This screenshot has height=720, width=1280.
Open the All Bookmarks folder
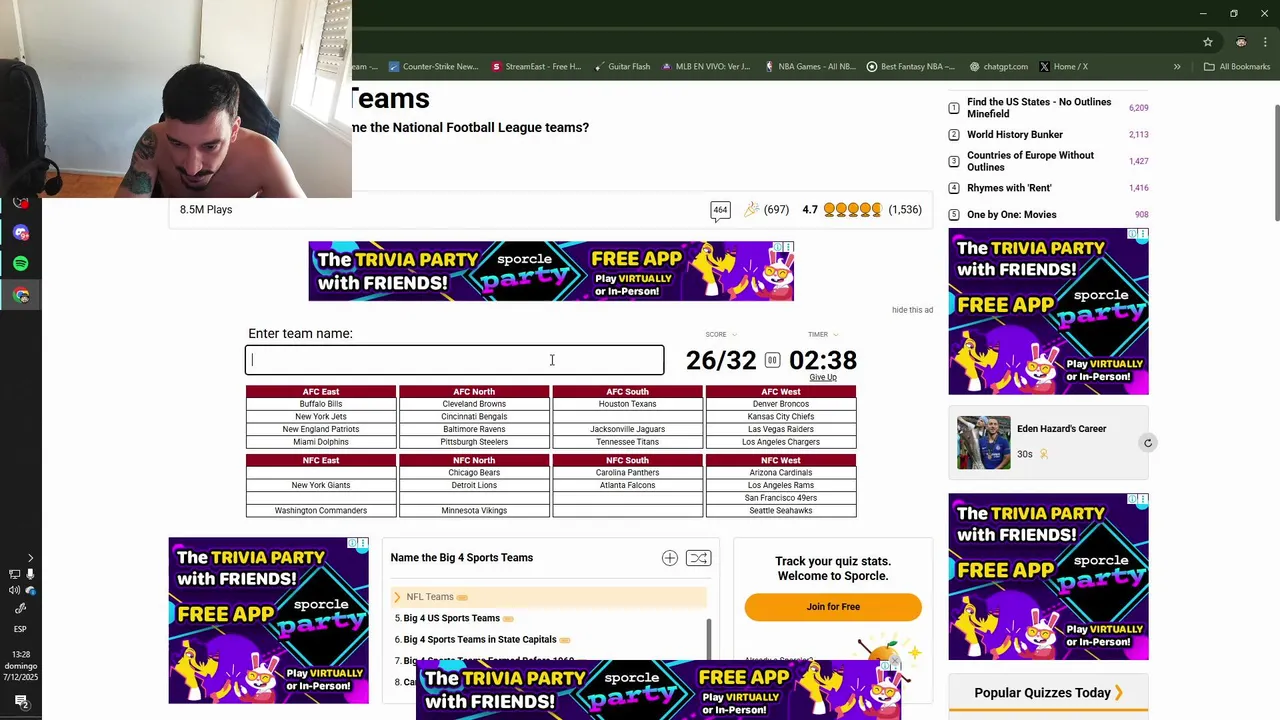click(x=1237, y=67)
